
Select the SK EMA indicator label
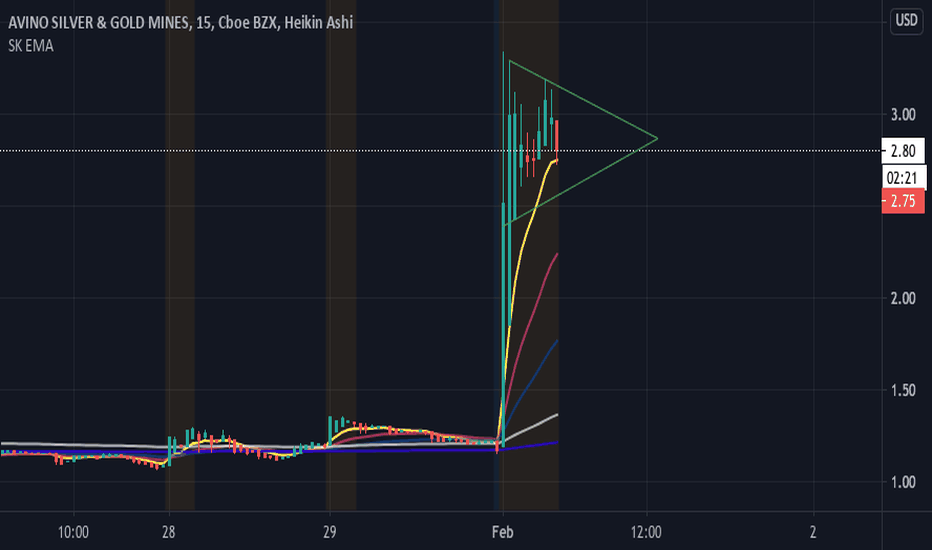(31, 46)
